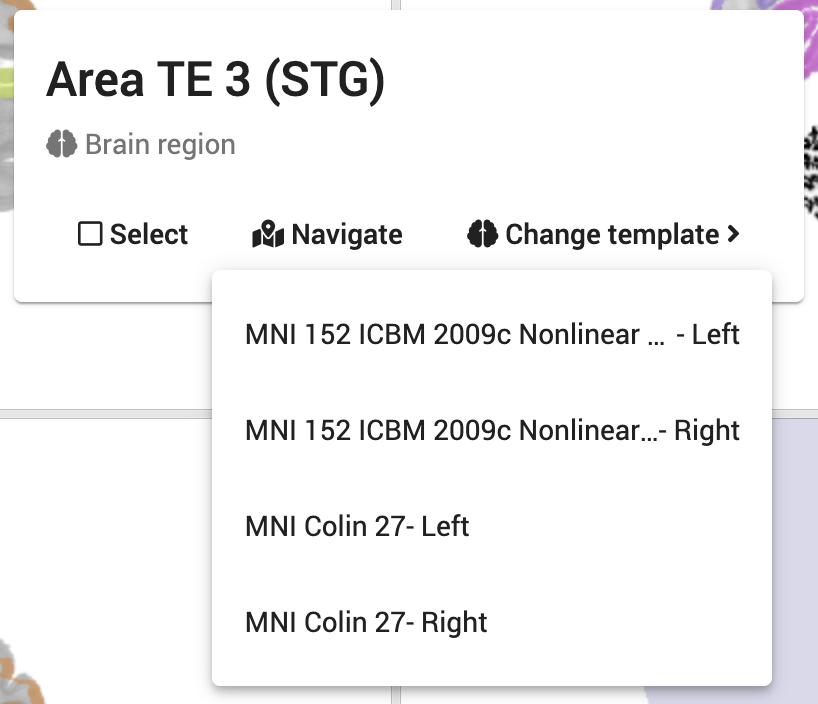The width and height of the screenshot is (818, 704).
Task: Tick the Select checkbox square
Action: click(90, 235)
